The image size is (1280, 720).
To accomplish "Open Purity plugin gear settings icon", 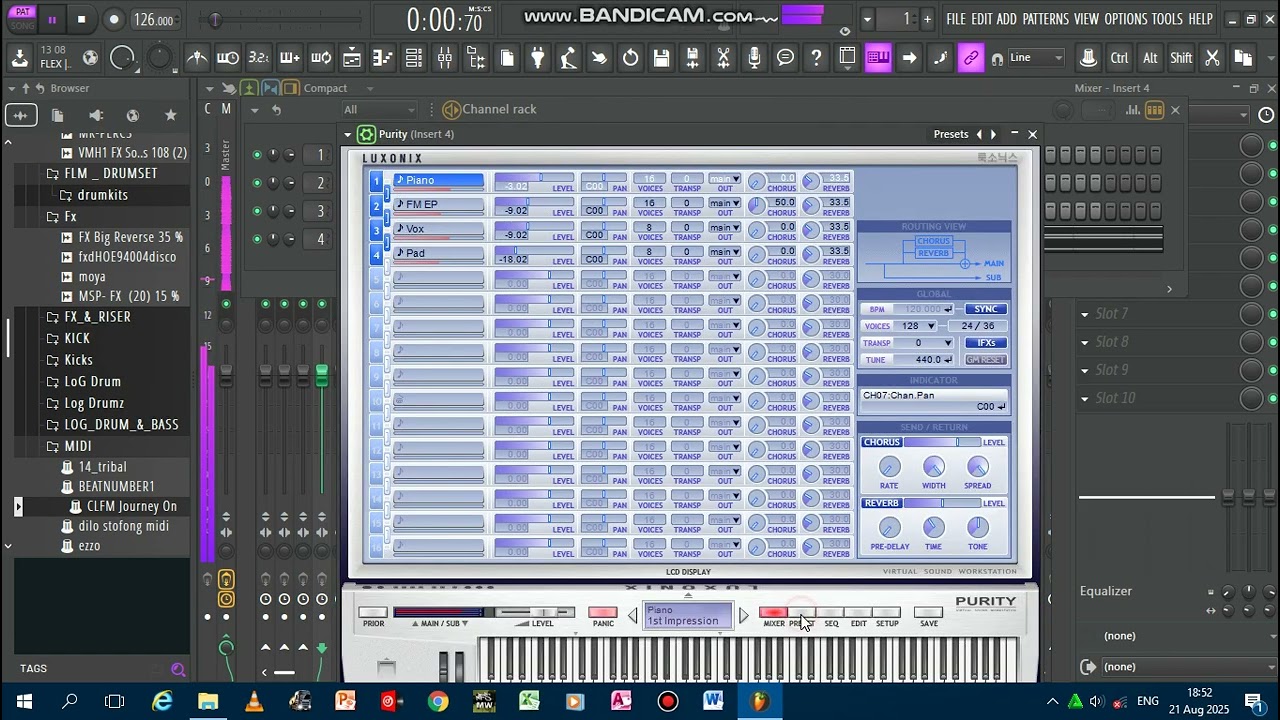I will pos(366,134).
